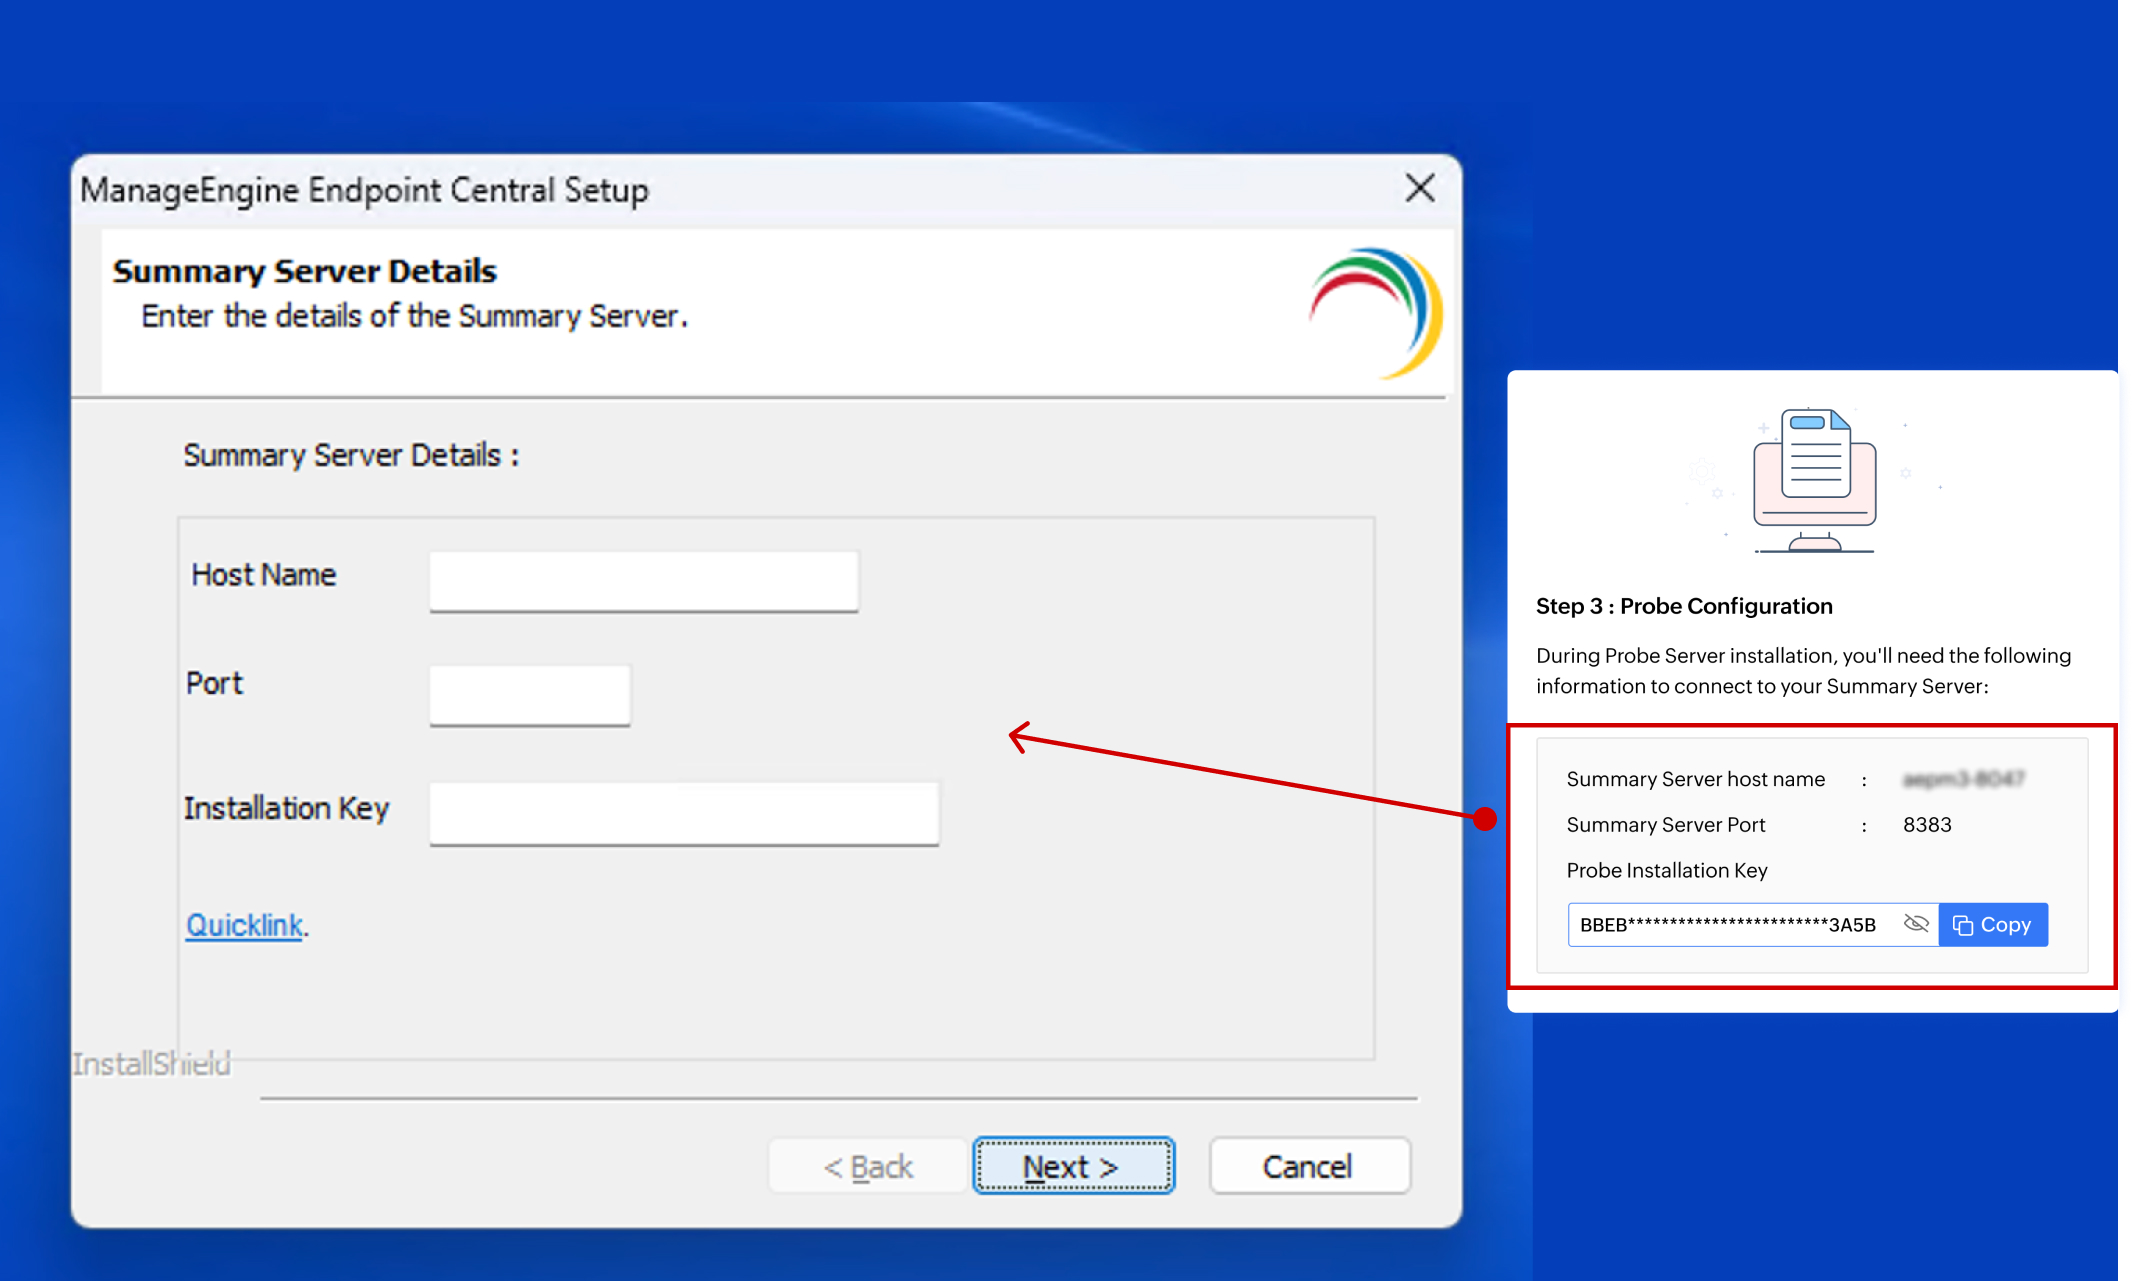This screenshot has width=2133, height=1281.
Task: Click the Summary Server Port value 8383
Action: tap(1926, 825)
